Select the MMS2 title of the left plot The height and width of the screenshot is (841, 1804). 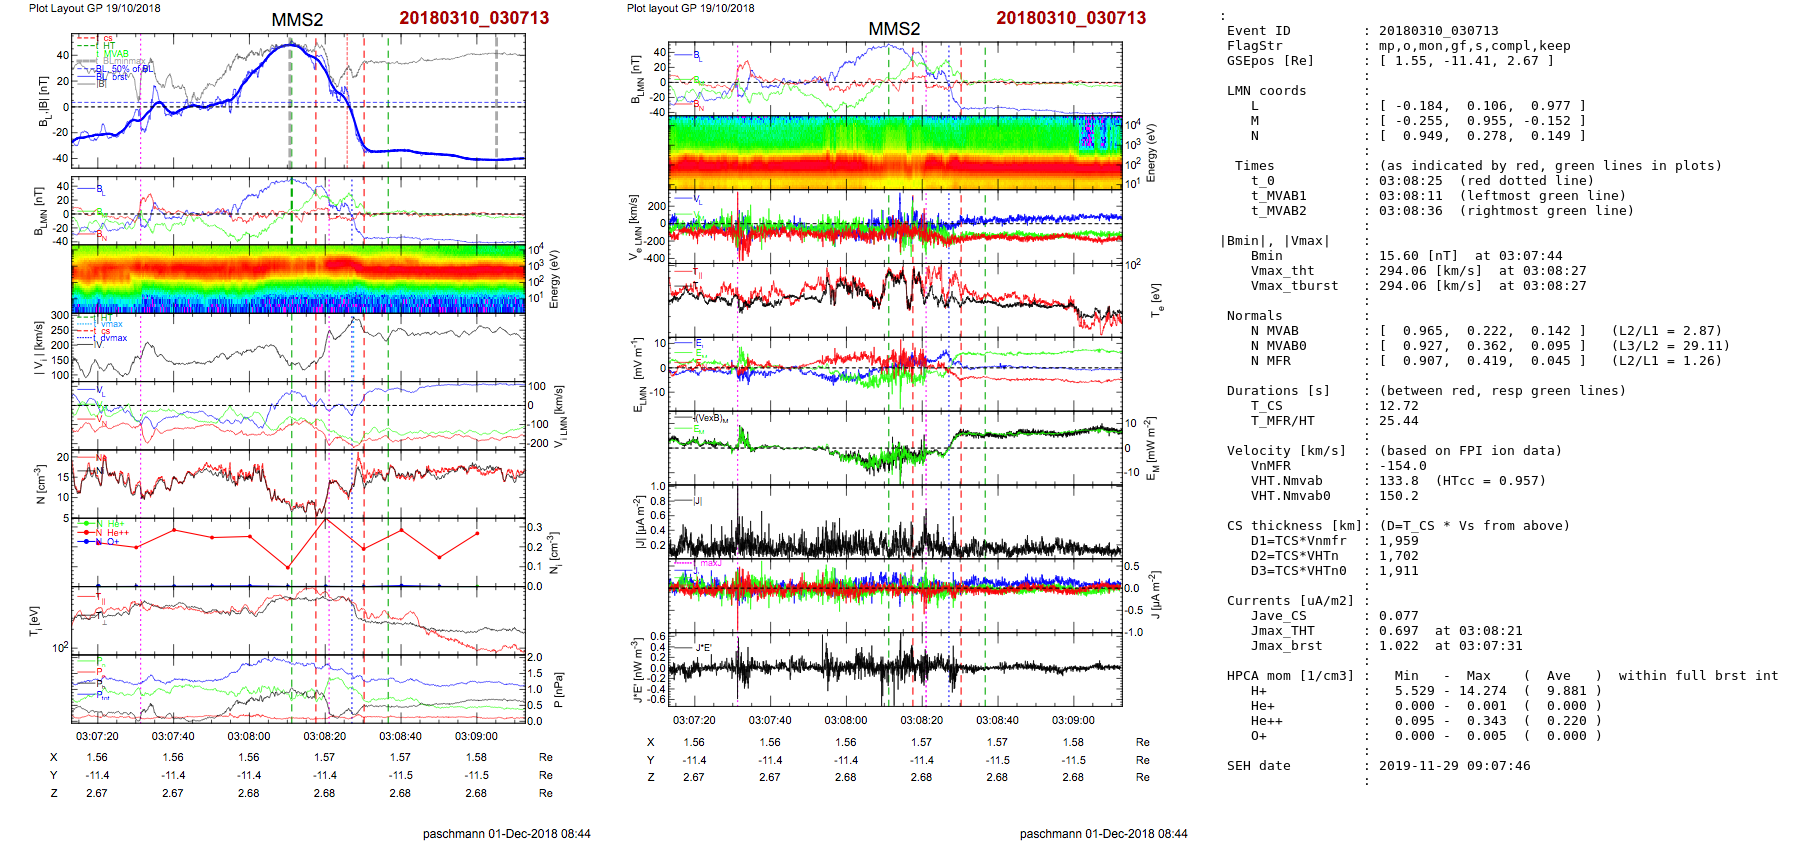pyautogui.click(x=297, y=20)
